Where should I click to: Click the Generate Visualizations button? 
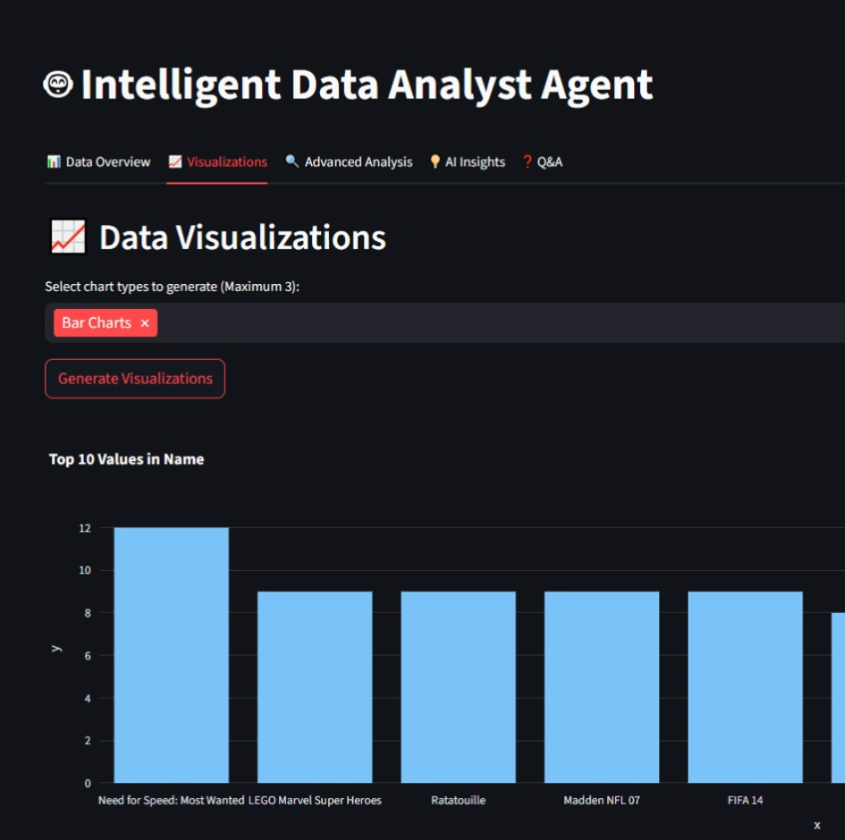tap(135, 379)
